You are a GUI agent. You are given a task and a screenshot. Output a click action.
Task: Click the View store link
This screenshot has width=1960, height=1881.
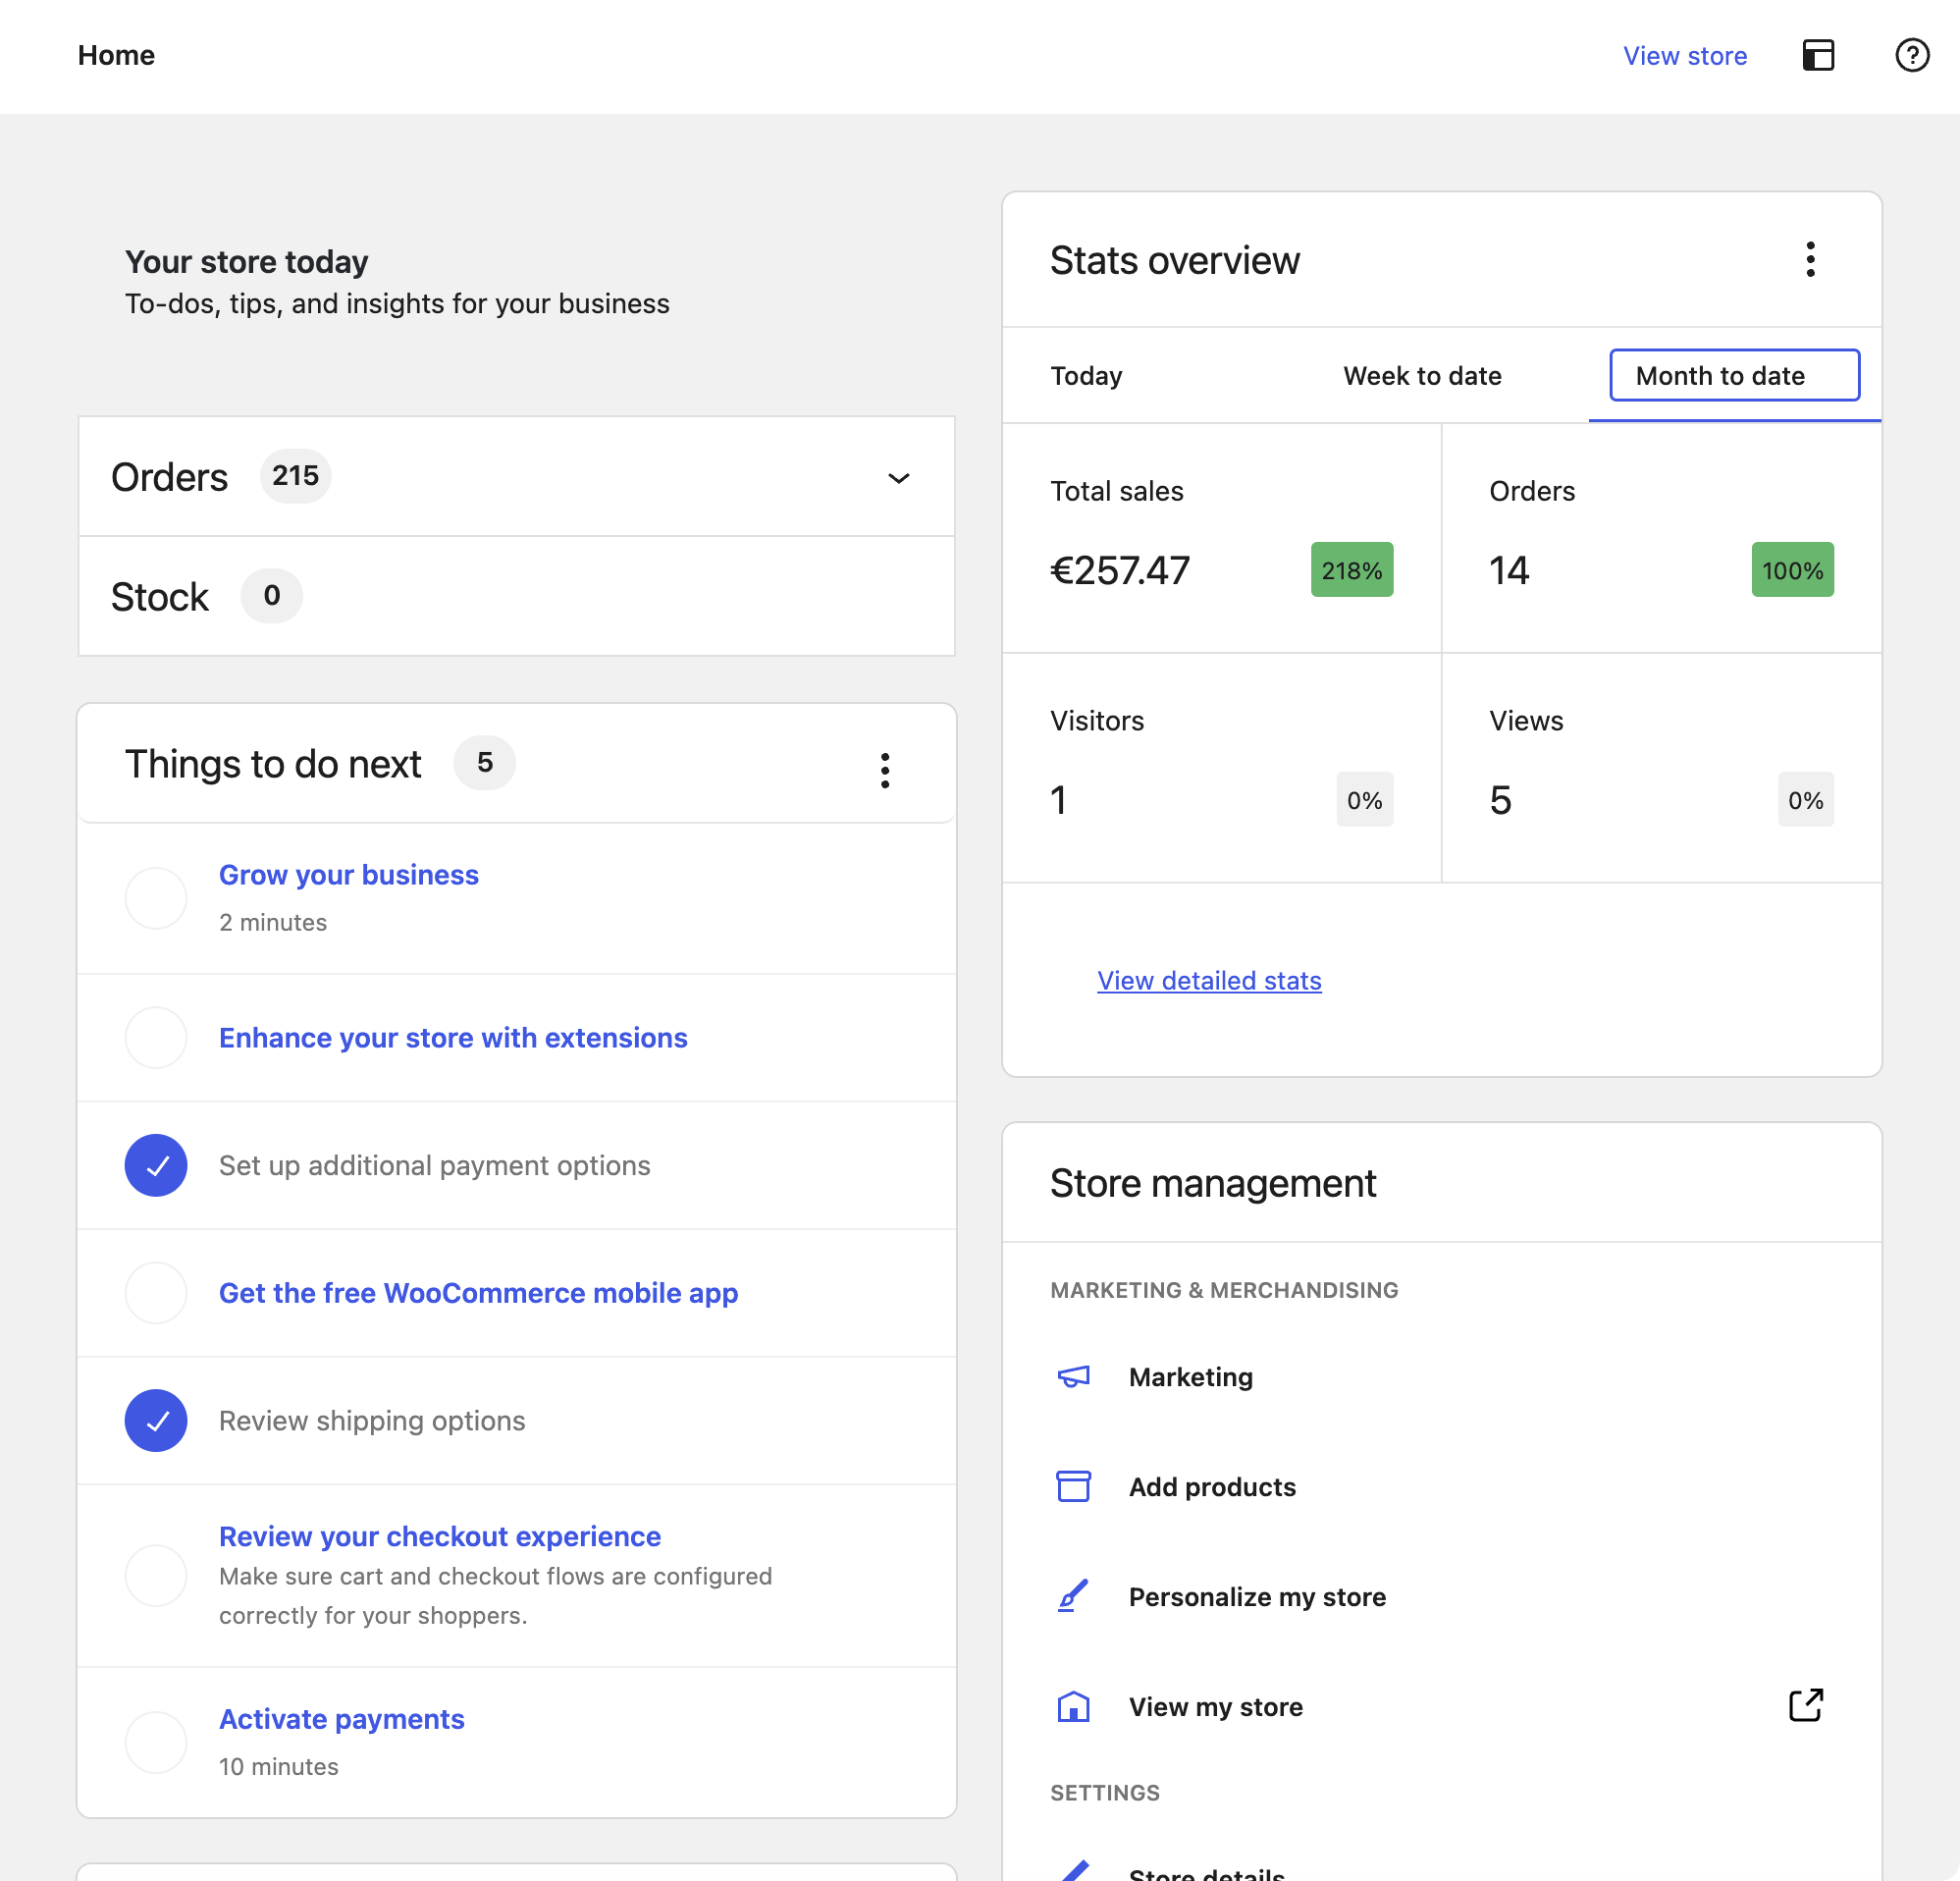(x=1684, y=56)
